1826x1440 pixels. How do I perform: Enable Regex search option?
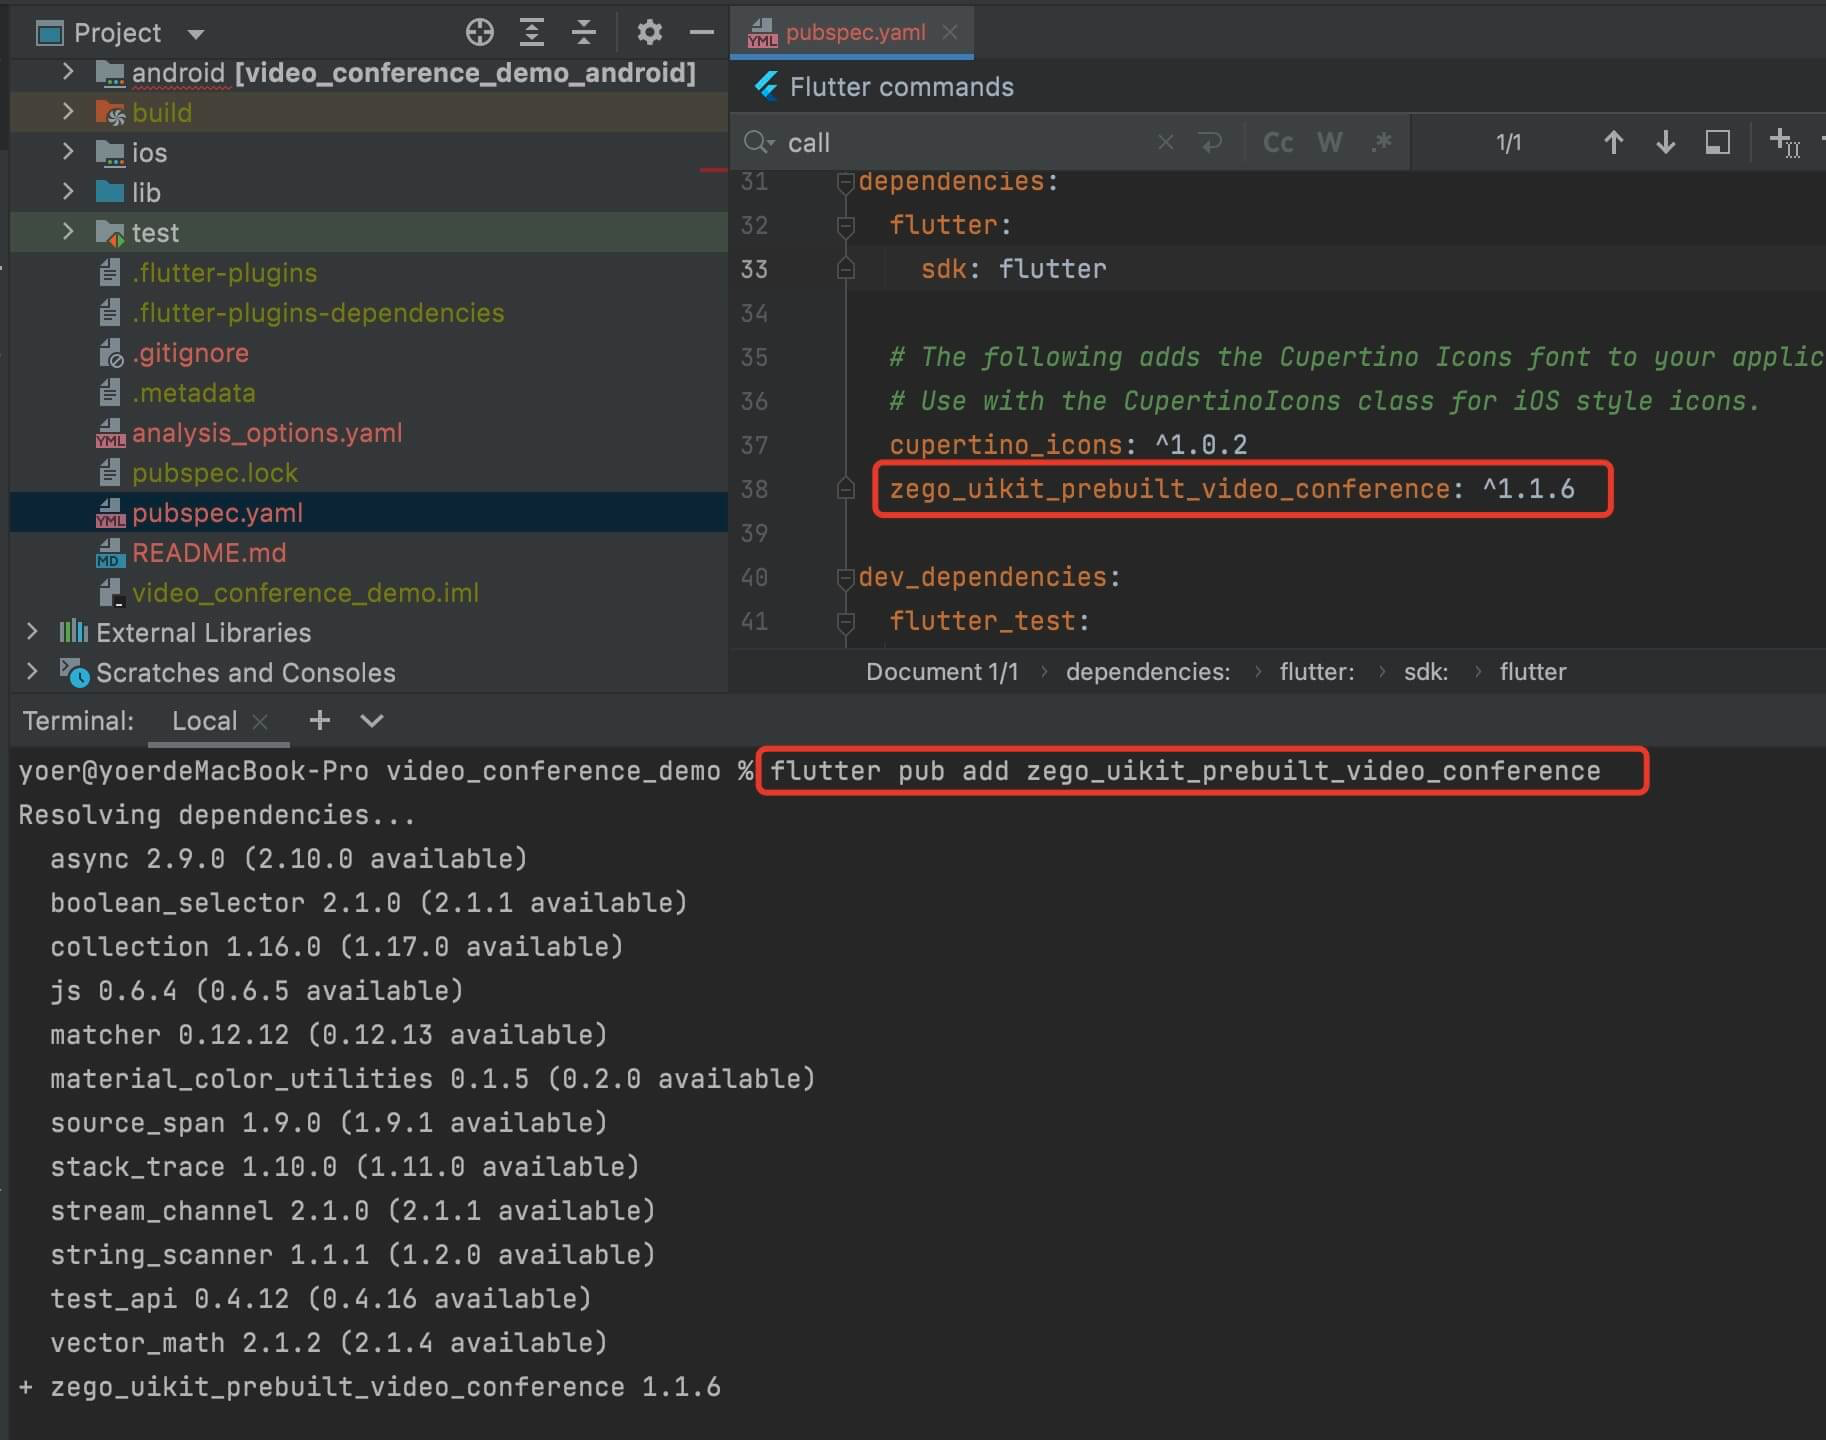pyautogui.click(x=1381, y=143)
